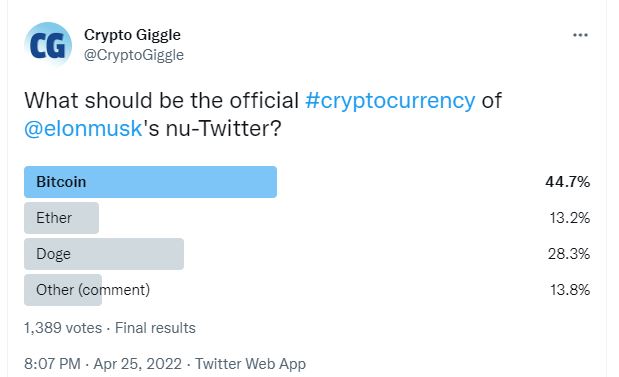Image resolution: width=619 pixels, height=377 pixels.
Task: Select the Bitcoin poll result bar
Action: pyautogui.click(x=150, y=182)
